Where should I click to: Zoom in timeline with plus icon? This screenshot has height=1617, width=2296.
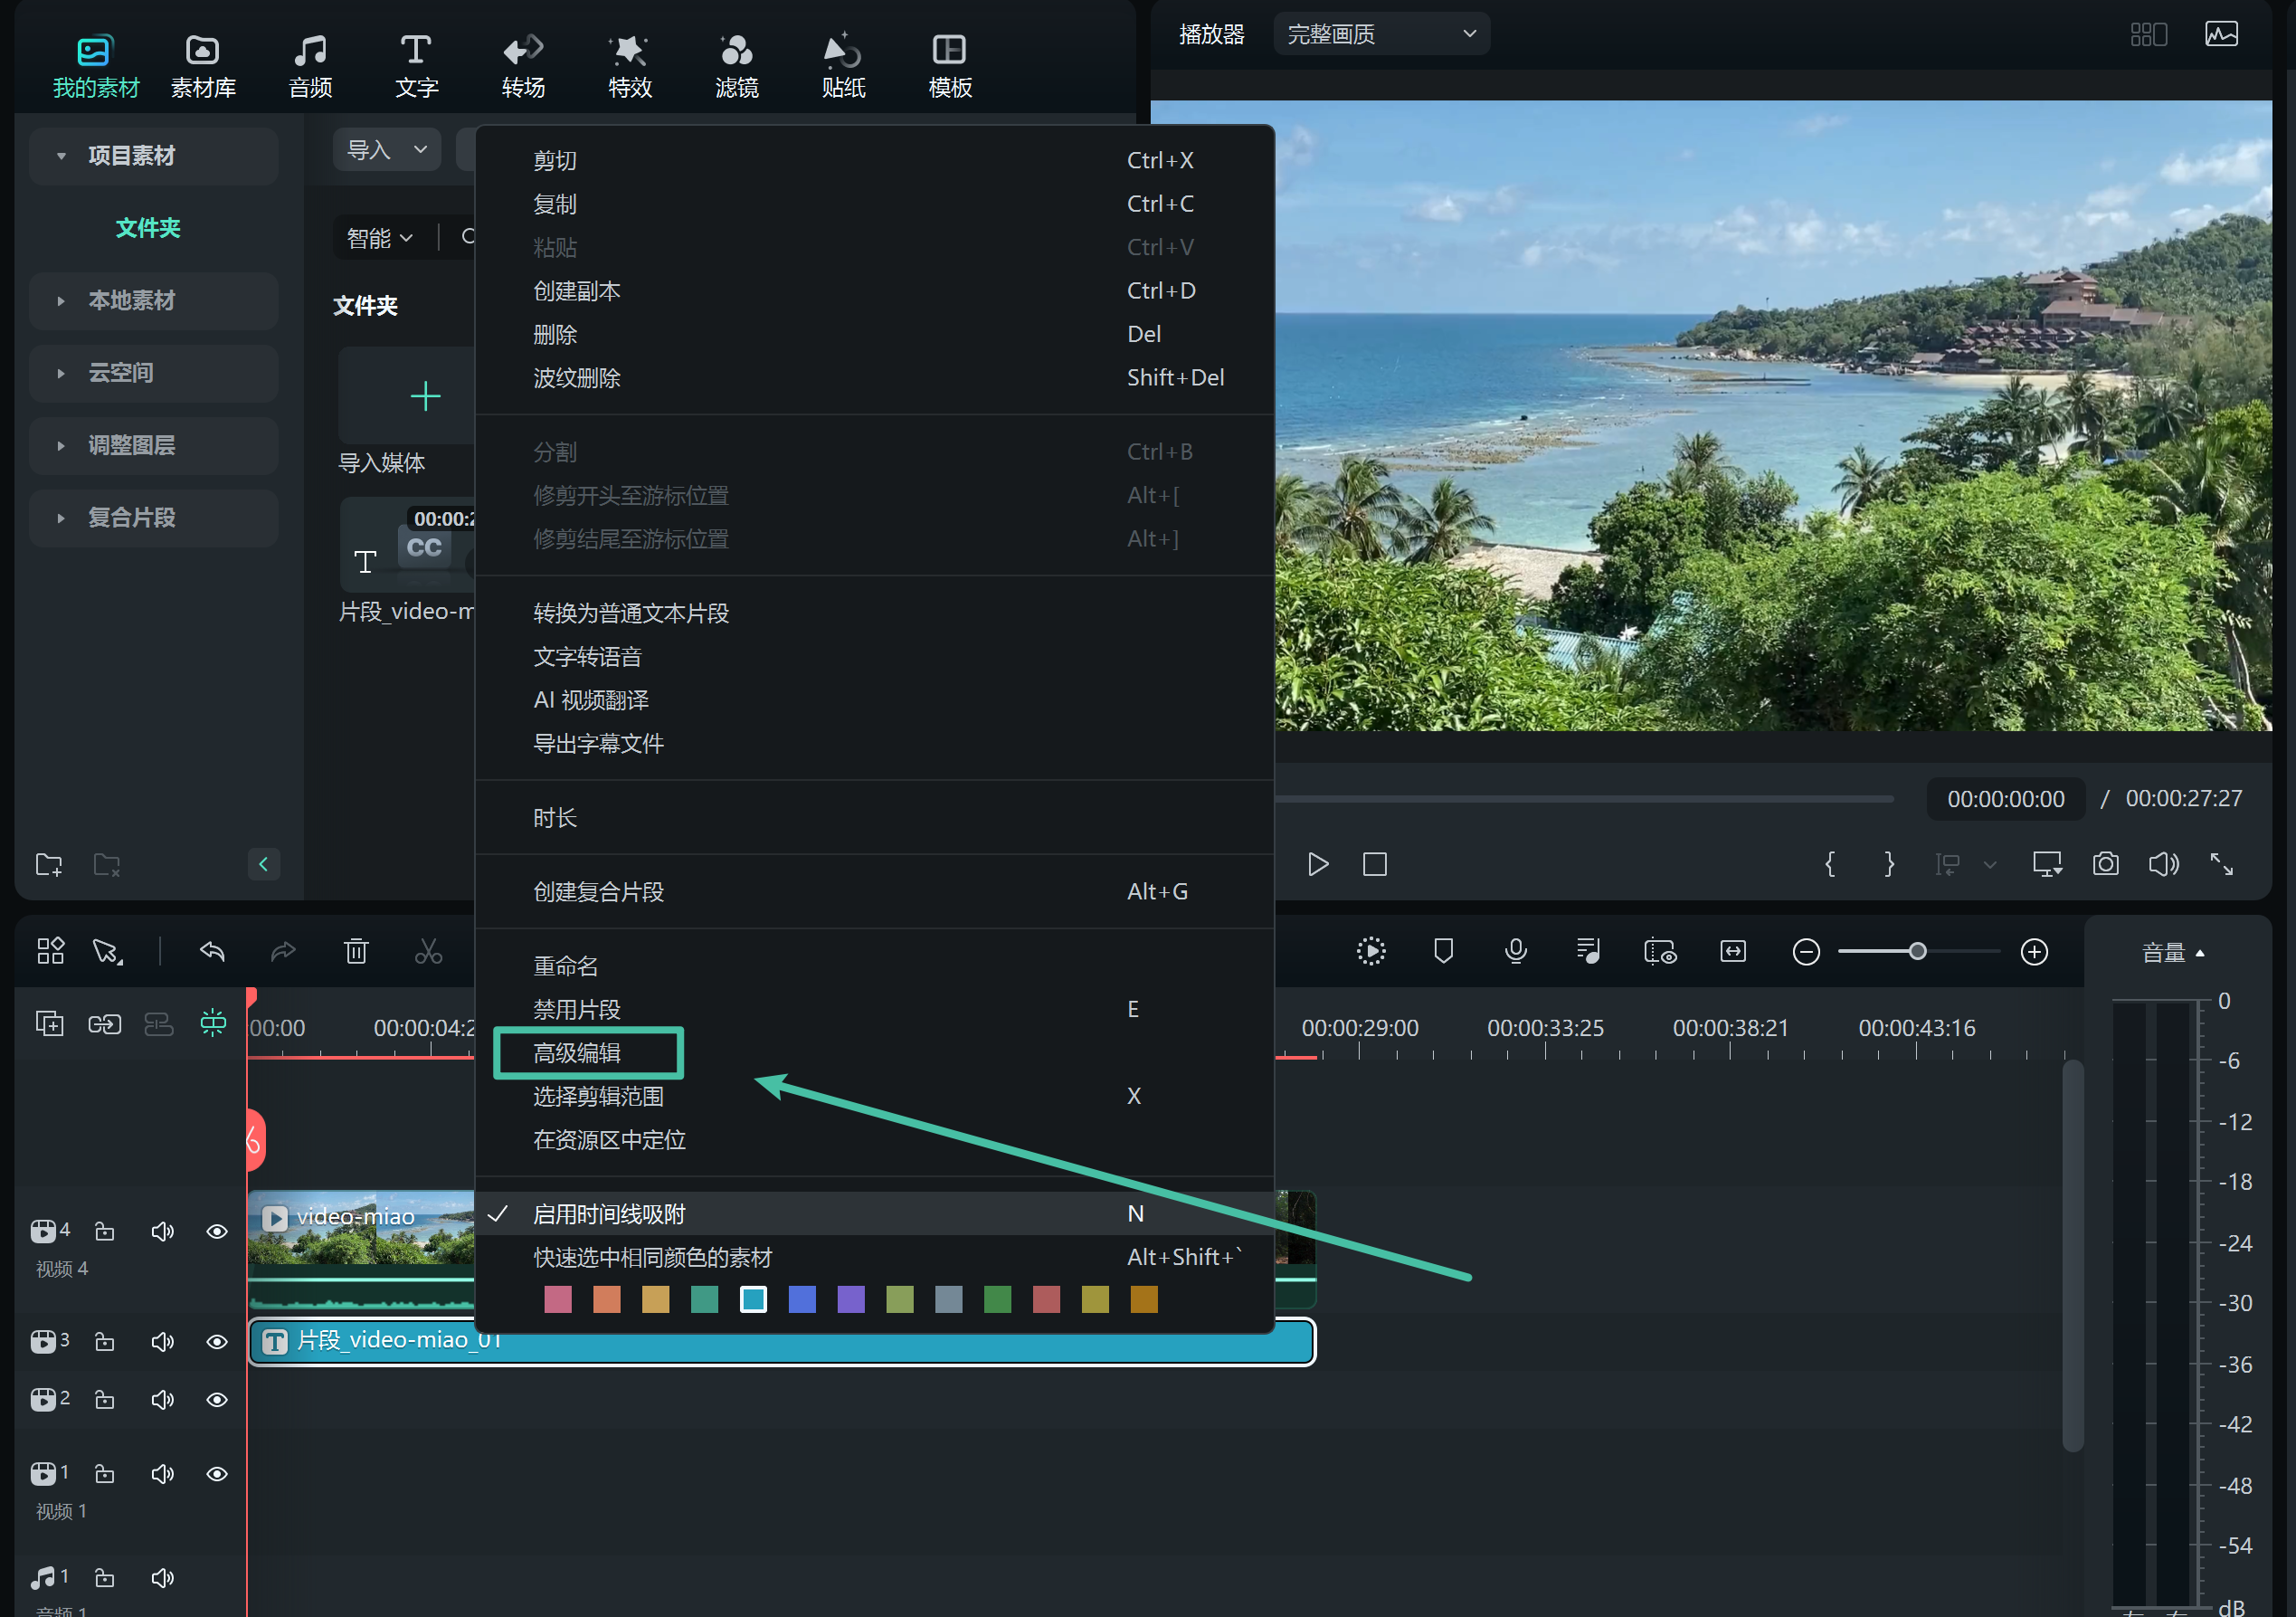2035,953
